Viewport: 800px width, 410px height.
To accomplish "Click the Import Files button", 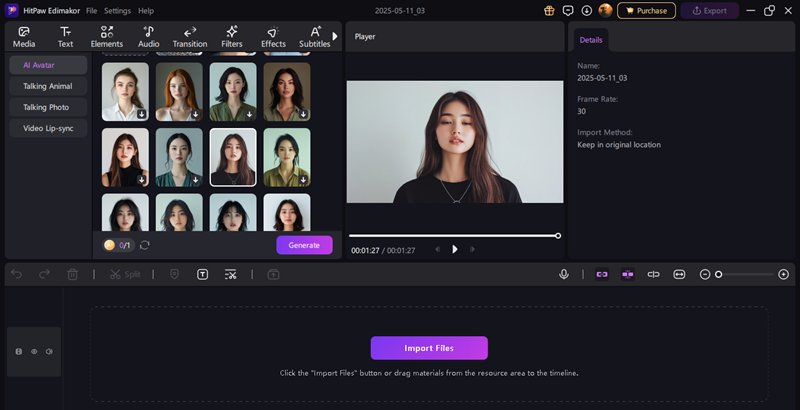I will point(429,348).
